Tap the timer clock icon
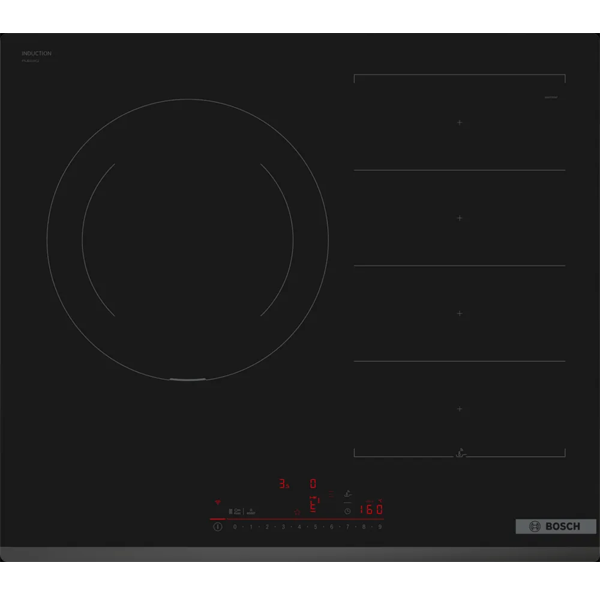Viewport: 600px width, 600px height. (347, 509)
